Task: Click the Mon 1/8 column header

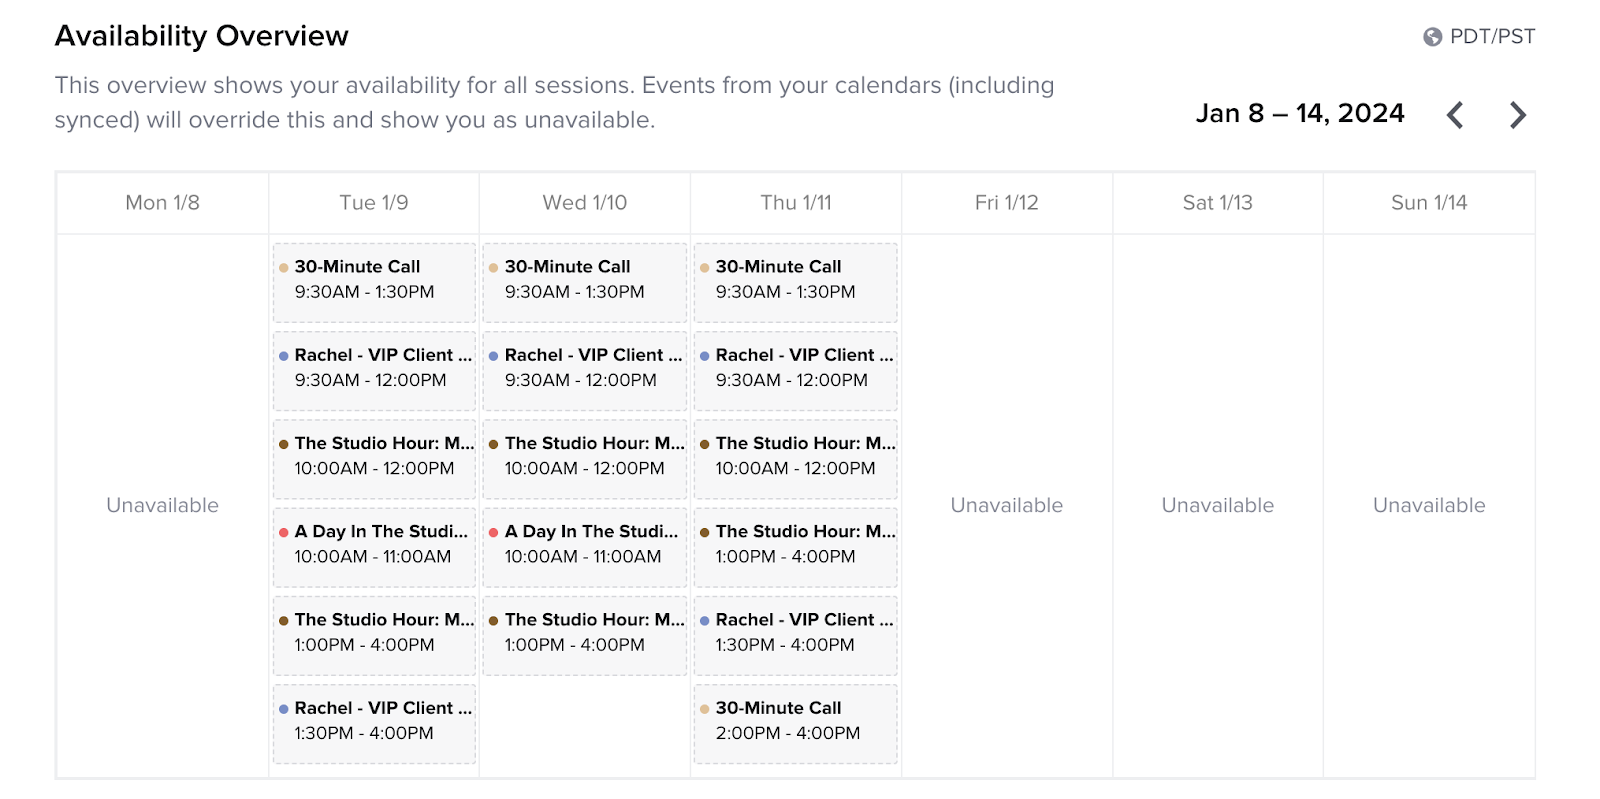Action: [x=162, y=203]
